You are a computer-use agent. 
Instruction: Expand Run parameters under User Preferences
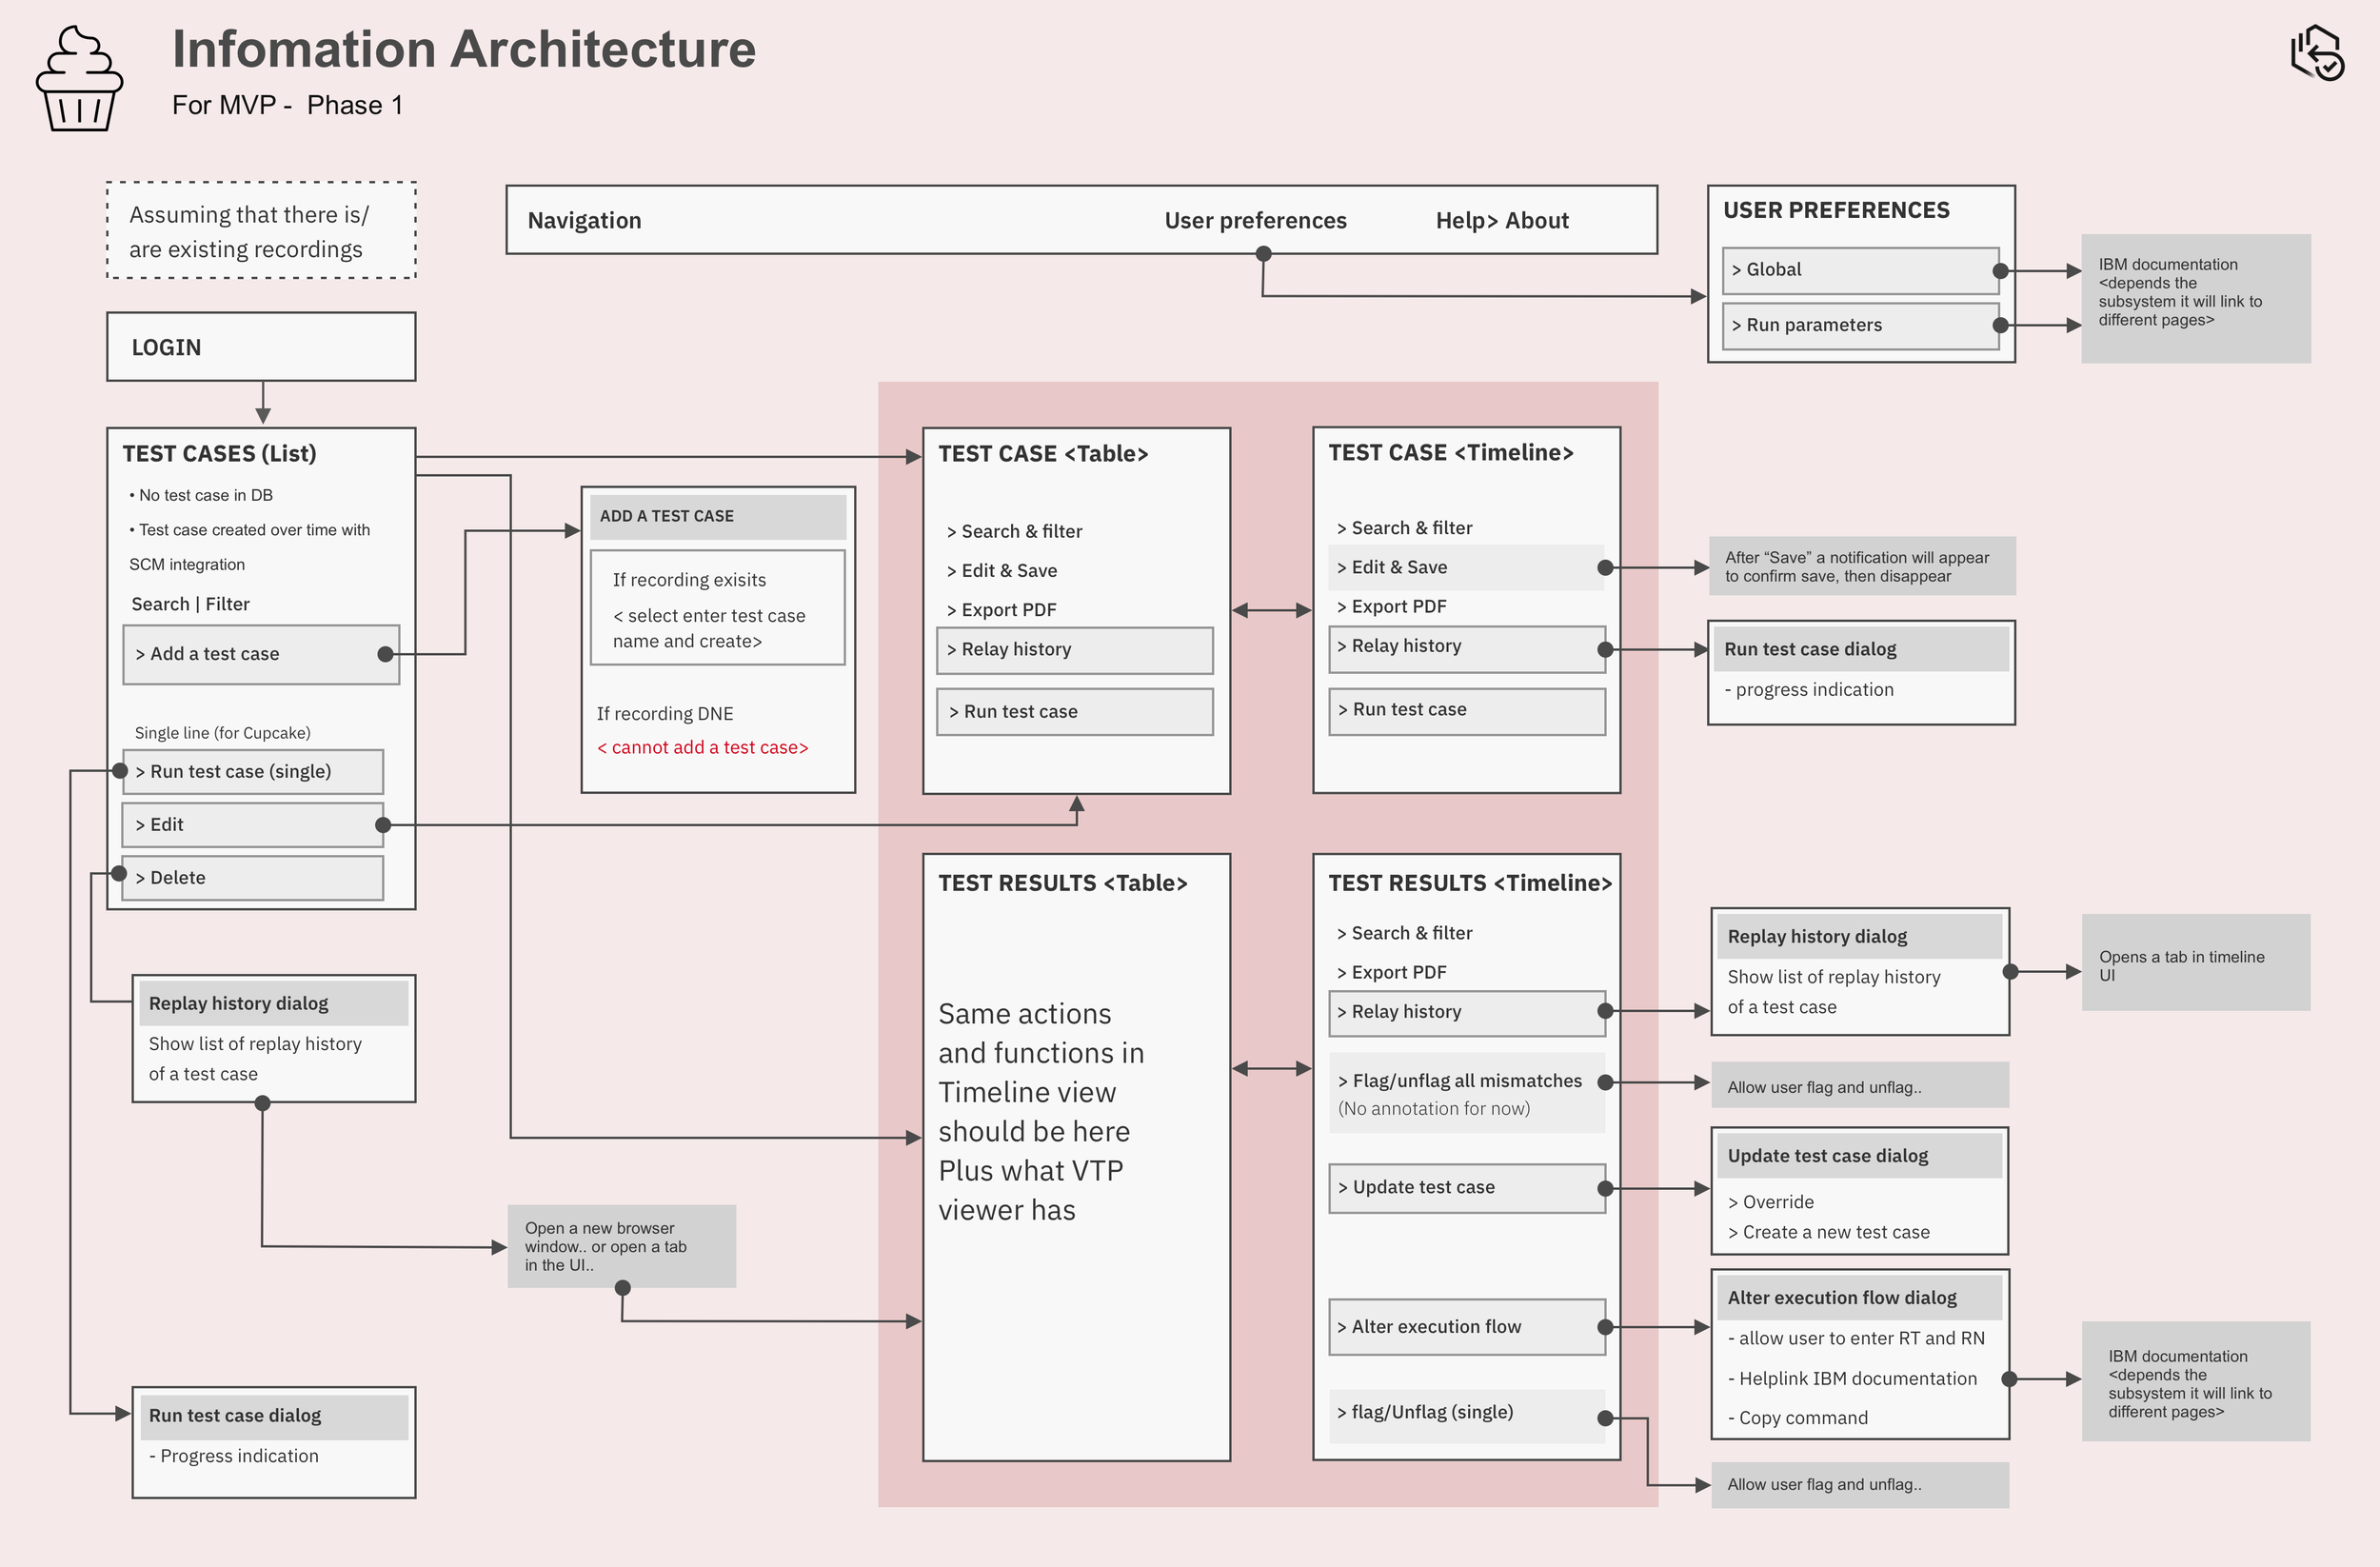pos(1859,326)
